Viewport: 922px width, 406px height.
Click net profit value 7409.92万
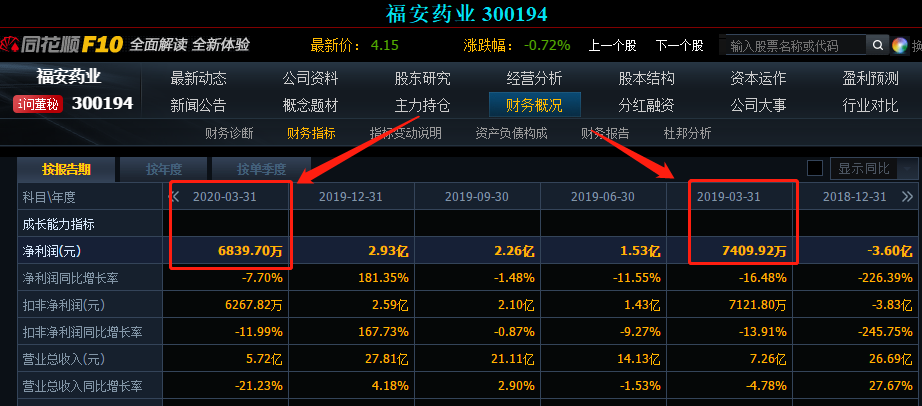754,251
